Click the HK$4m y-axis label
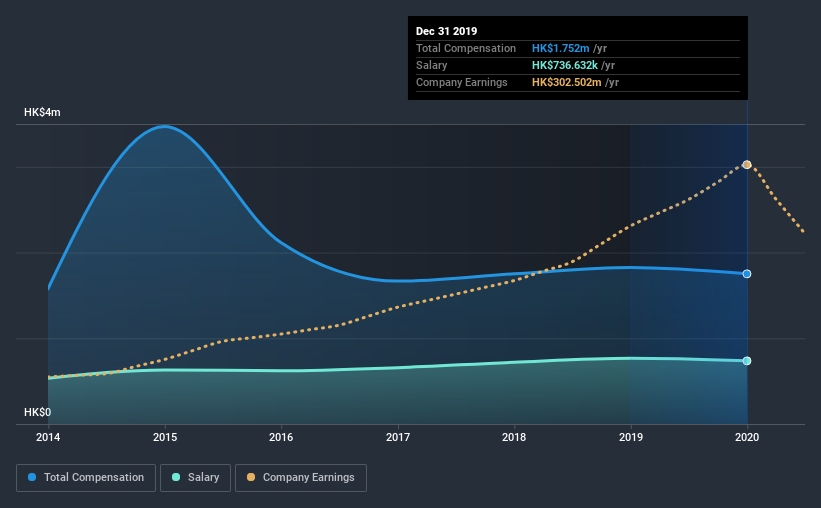Viewport: 821px width, 508px height. (42, 113)
